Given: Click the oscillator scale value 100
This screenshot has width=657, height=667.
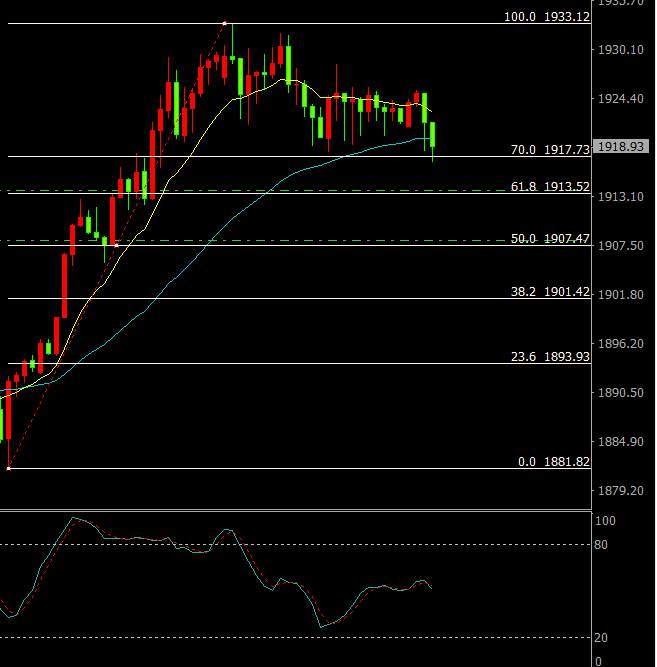Looking at the screenshot, I should coord(605,521).
